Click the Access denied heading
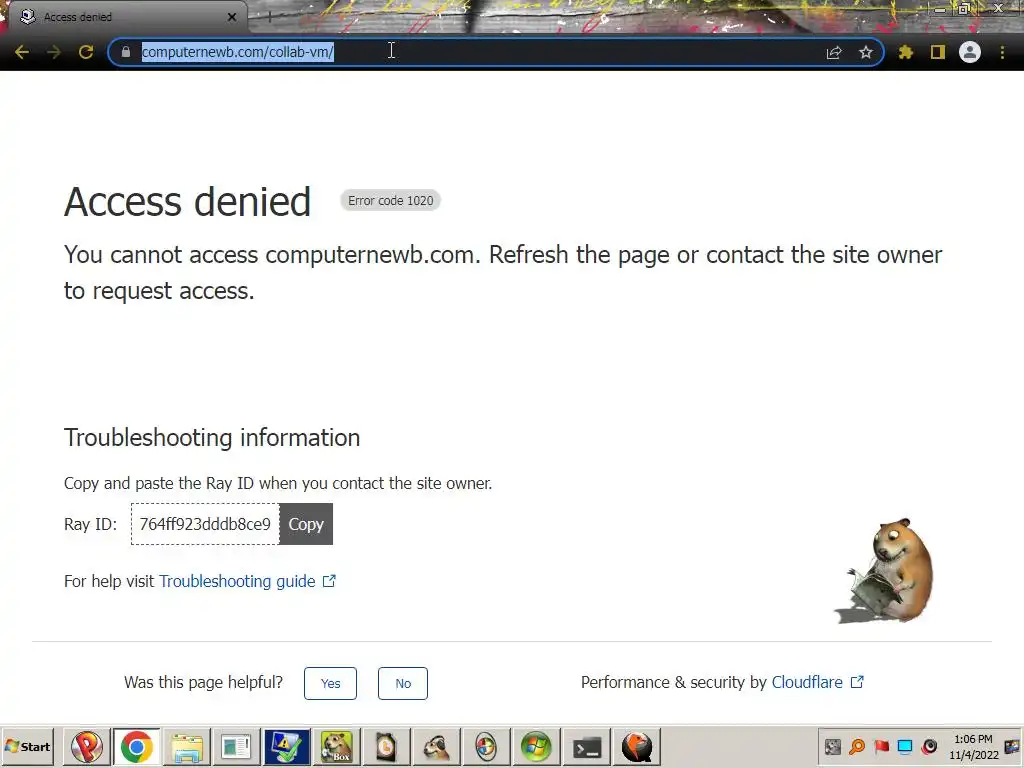The image size is (1024, 768). click(x=187, y=201)
